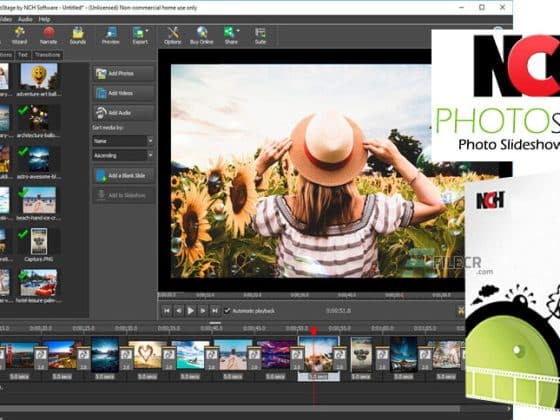Switch to the Transitions tab
The width and height of the screenshot is (560, 420).
point(48,55)
